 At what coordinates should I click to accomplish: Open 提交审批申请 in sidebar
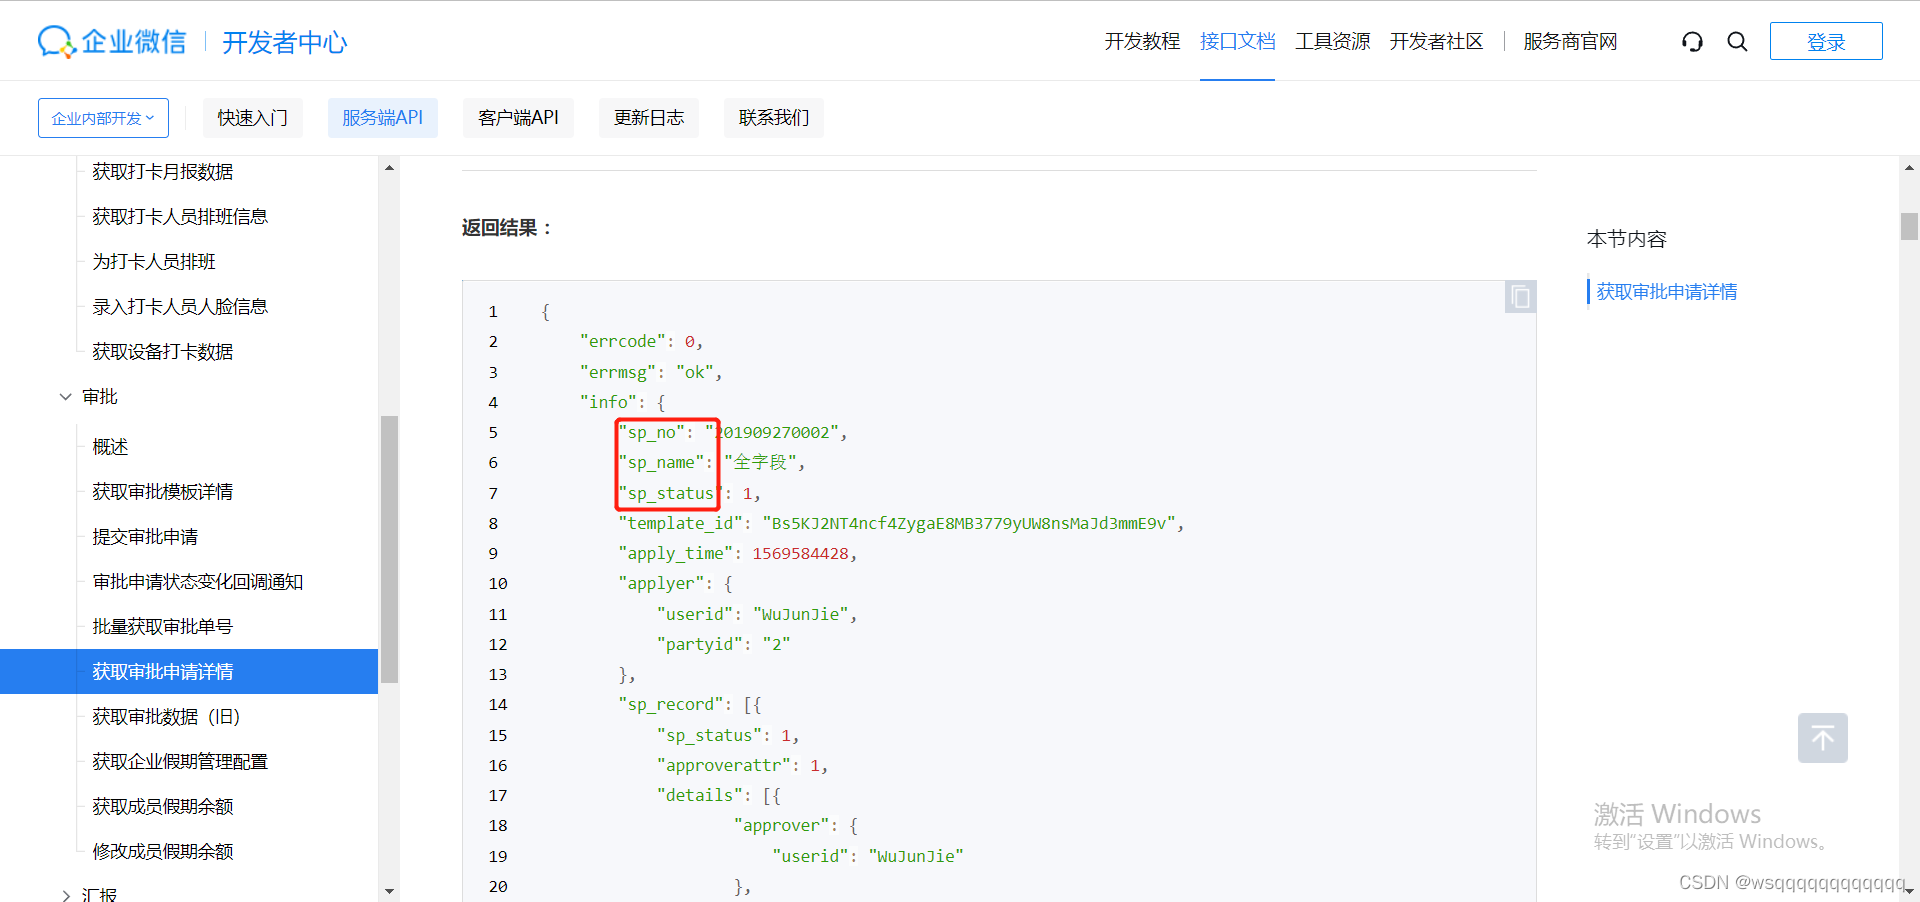145,537
